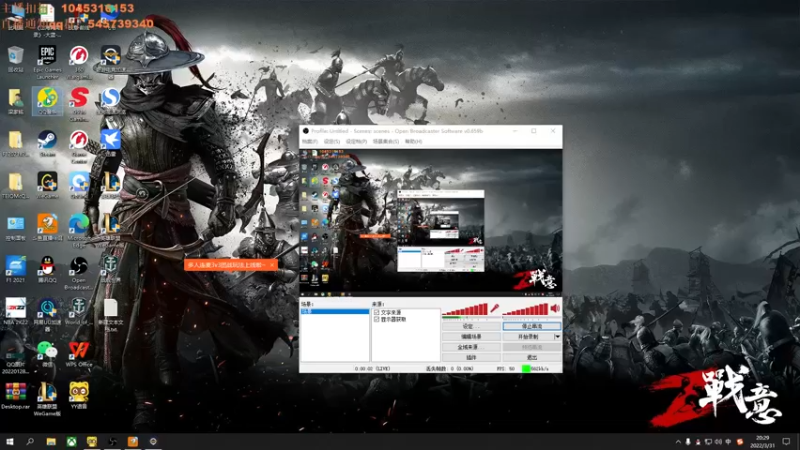Open the F1 2021 game shortcut
Screen dimensions: 800x450
pos(15,269)
